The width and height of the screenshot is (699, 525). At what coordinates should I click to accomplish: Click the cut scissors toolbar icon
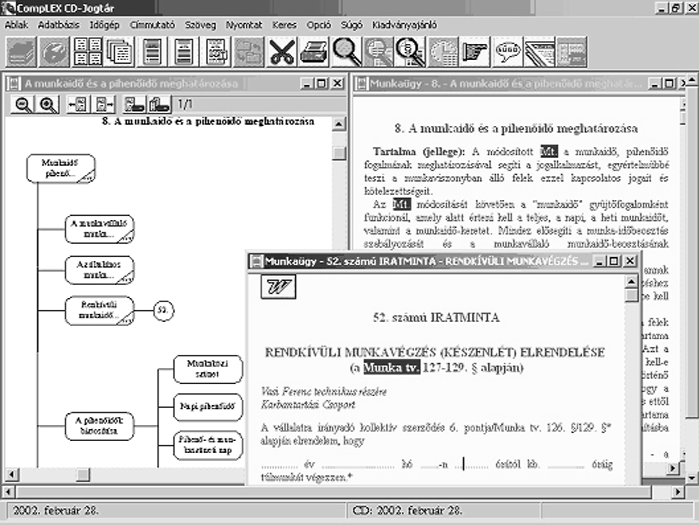281,52
